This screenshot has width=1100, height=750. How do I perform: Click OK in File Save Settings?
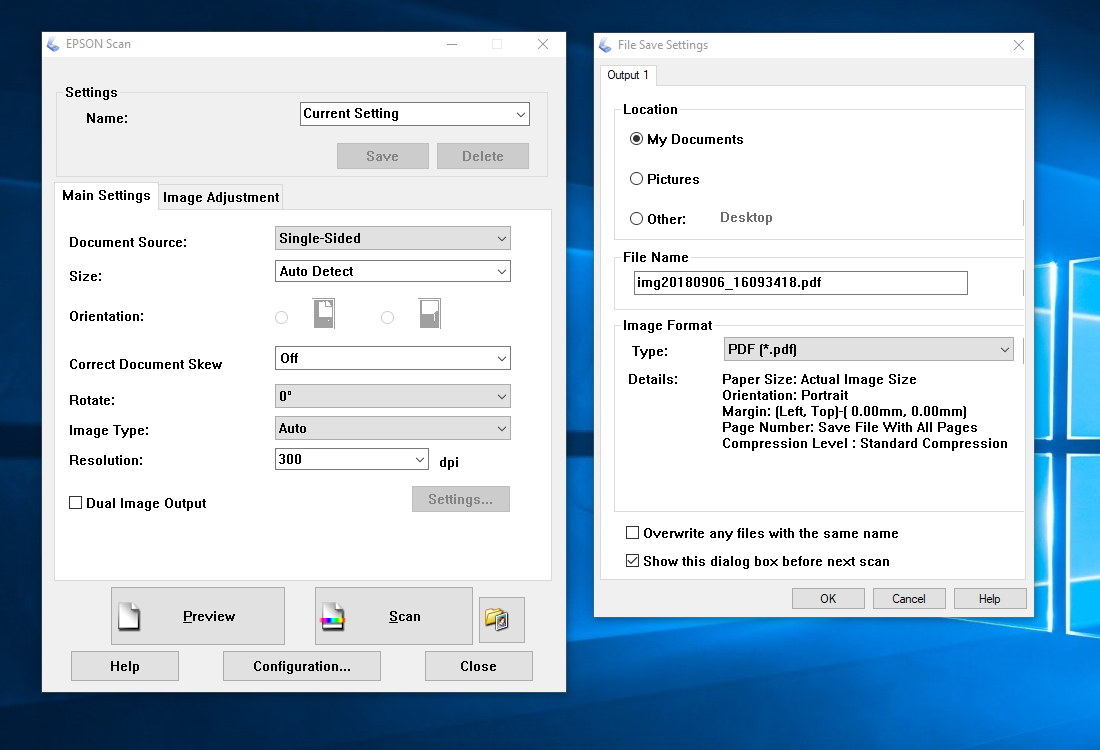828,598
